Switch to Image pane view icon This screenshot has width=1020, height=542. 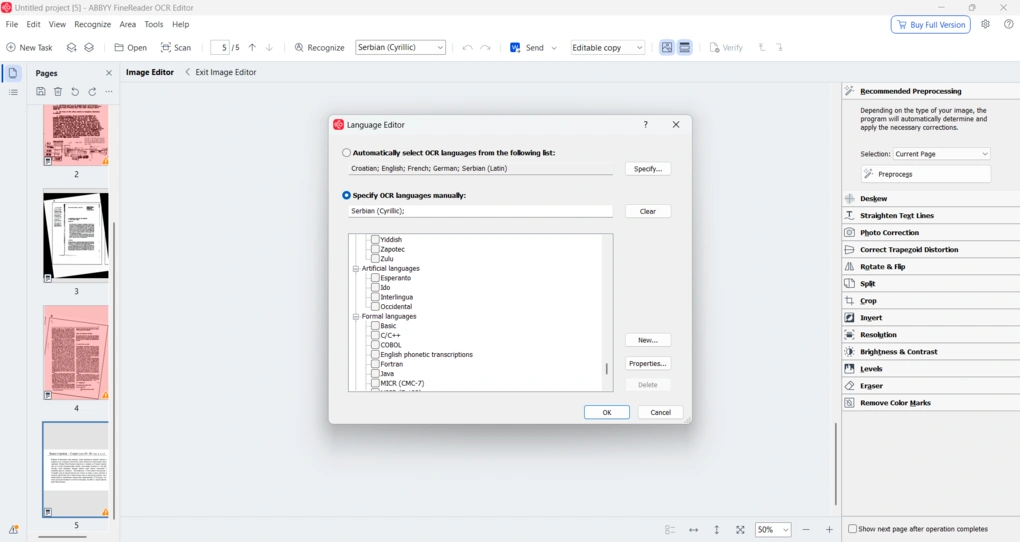[x=667, y=47]
